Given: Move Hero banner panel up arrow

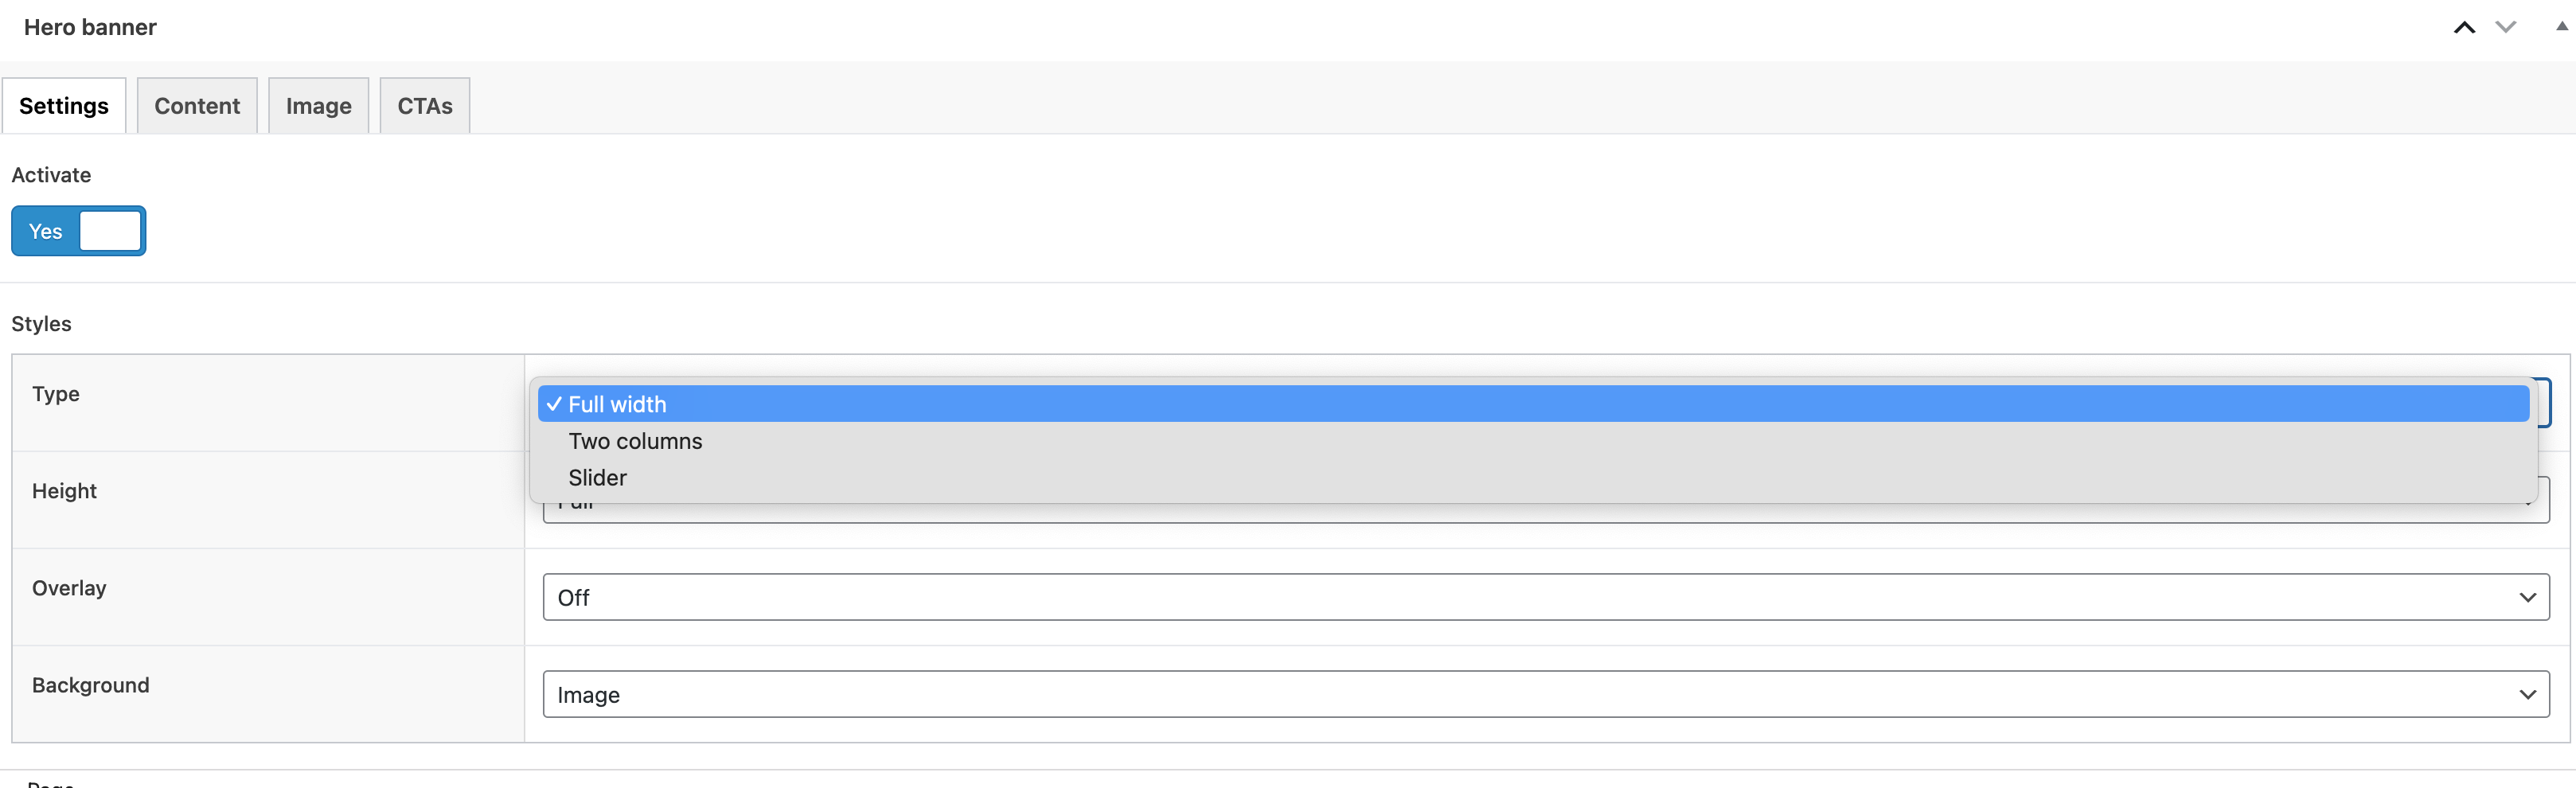Looking at the screenshot, I should pos(2464,27).
